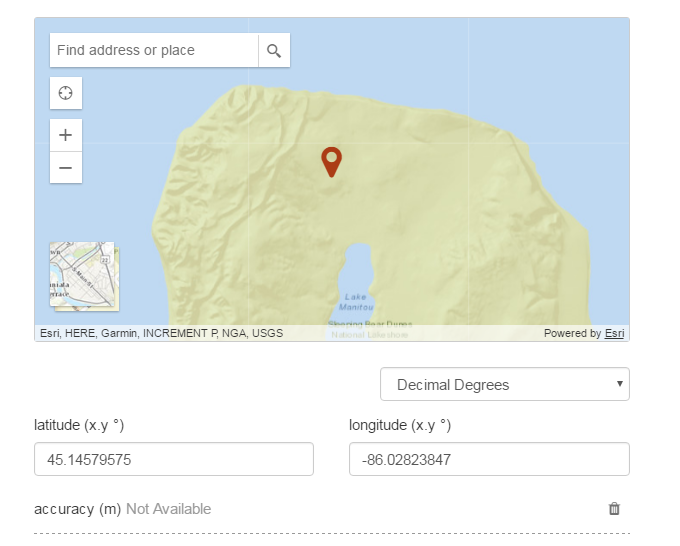Click the longitude input field
The width and height of the screenshot is (680, 546).
(x=489, y=459)
